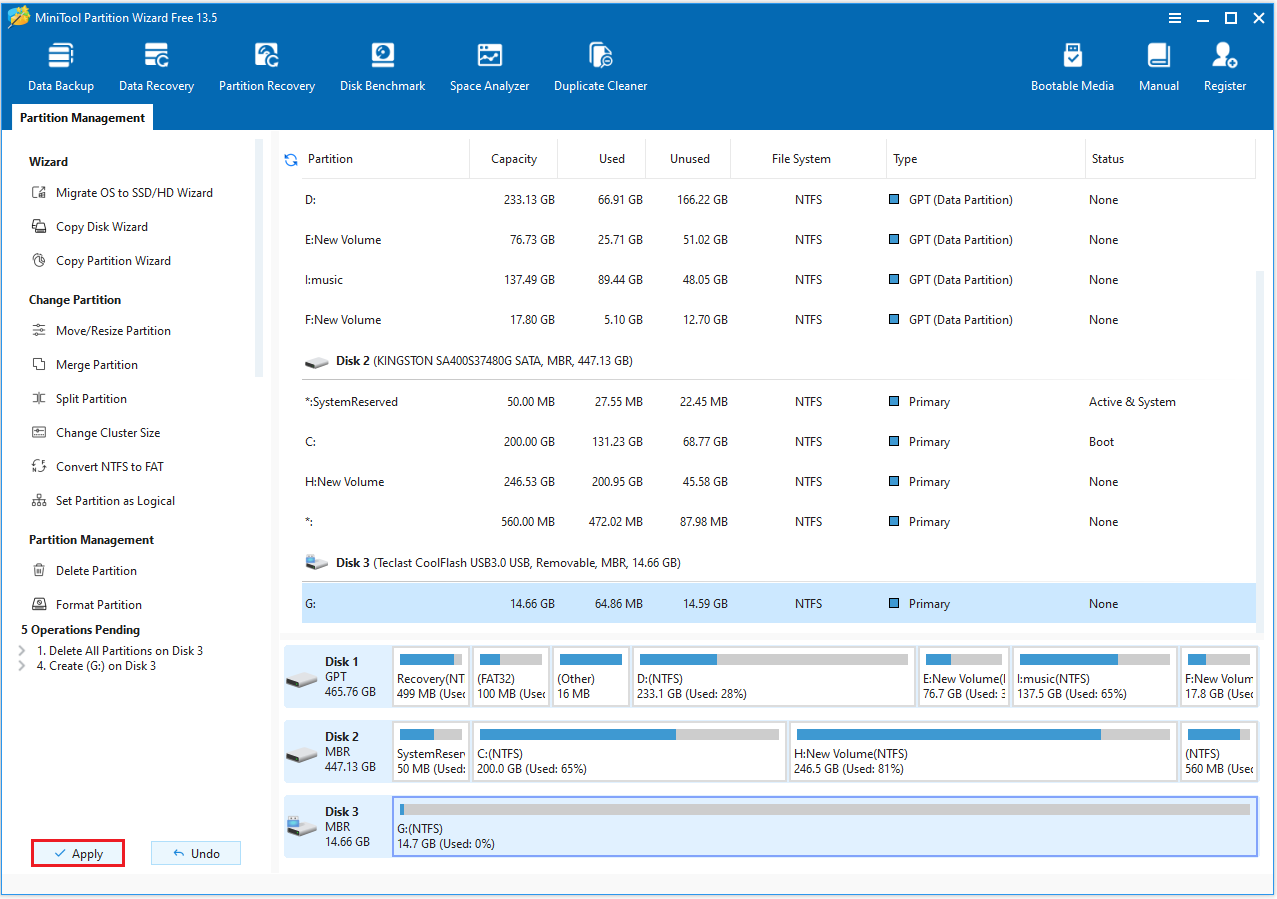Undo the last operation
This screenshot has height=899, width=1277.
(x=195, y=853)
